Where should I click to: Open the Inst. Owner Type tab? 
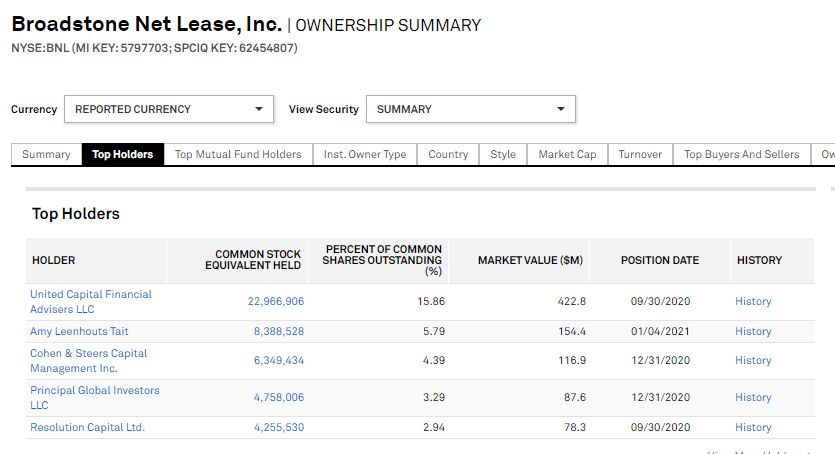[365, 154]
